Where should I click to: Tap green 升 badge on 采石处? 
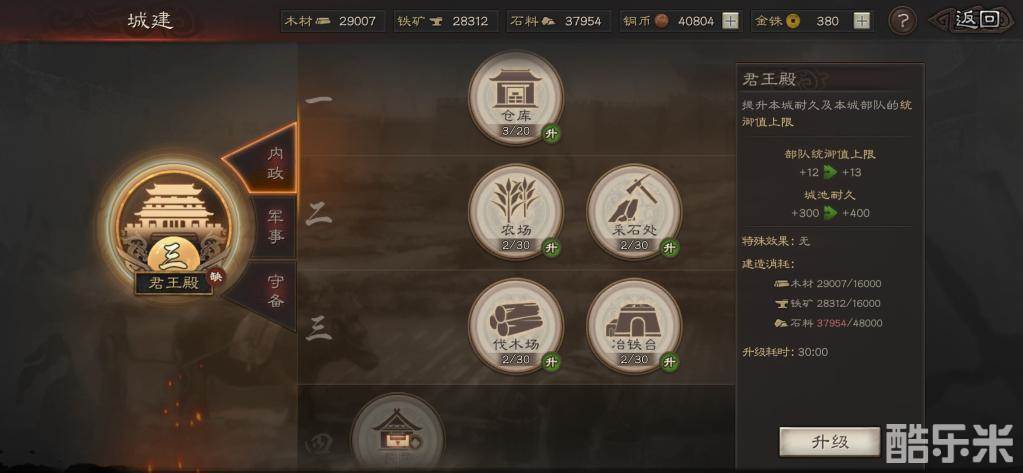(x=669, y=248)
